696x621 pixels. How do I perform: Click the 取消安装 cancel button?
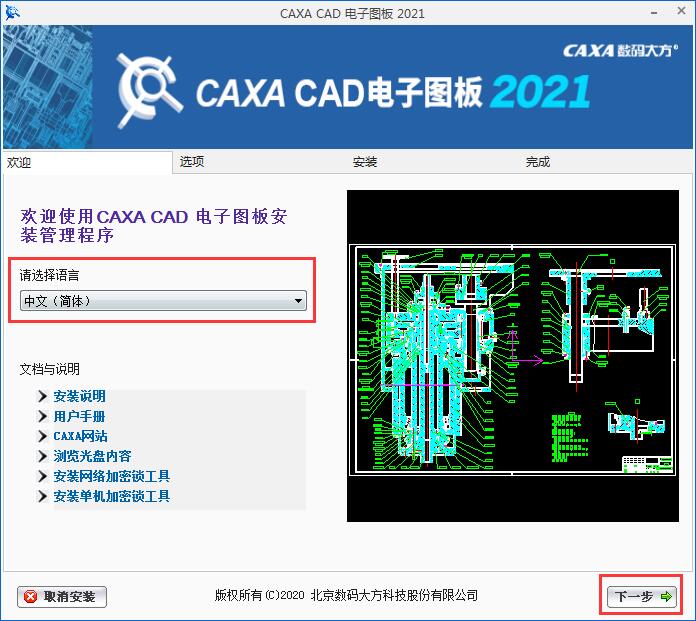62,596
